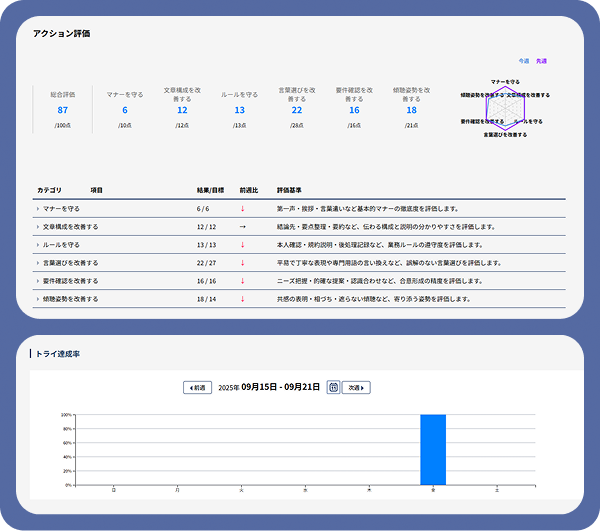The height and width of the screenshot is (531, 600).
Task: Go to next week with 次週 button
Action: 356,387
